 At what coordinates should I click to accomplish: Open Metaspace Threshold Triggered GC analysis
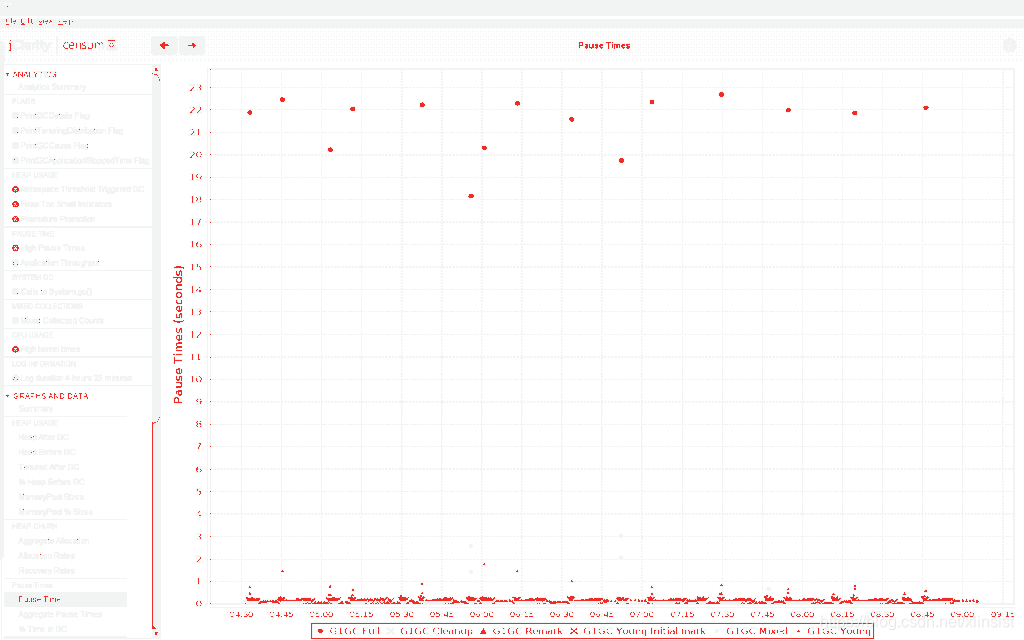coord(82,189)
